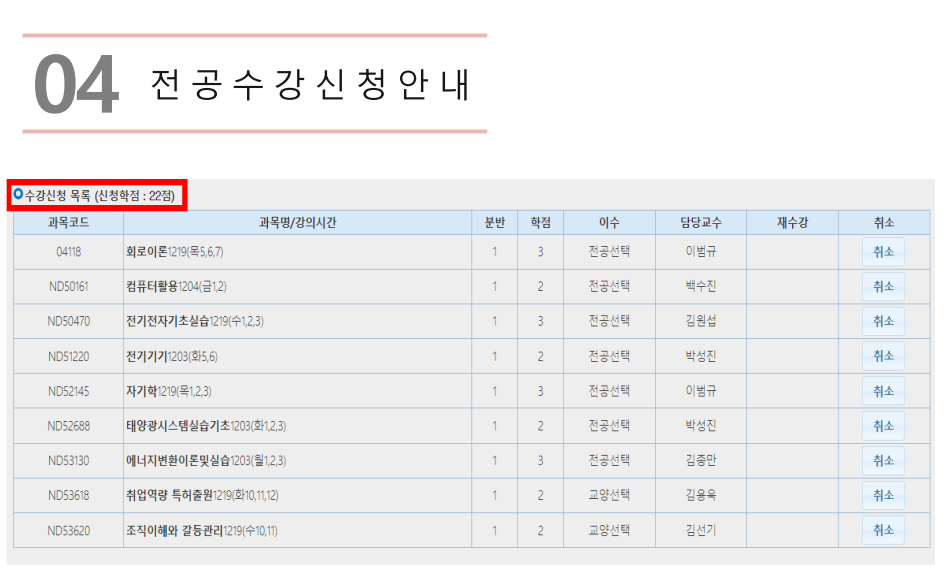Image resolution: width=949 pixels, height=582 pixels.
Task: Open the 태양광시스템실습기초 course entry
Action: [x=178, y=426]
